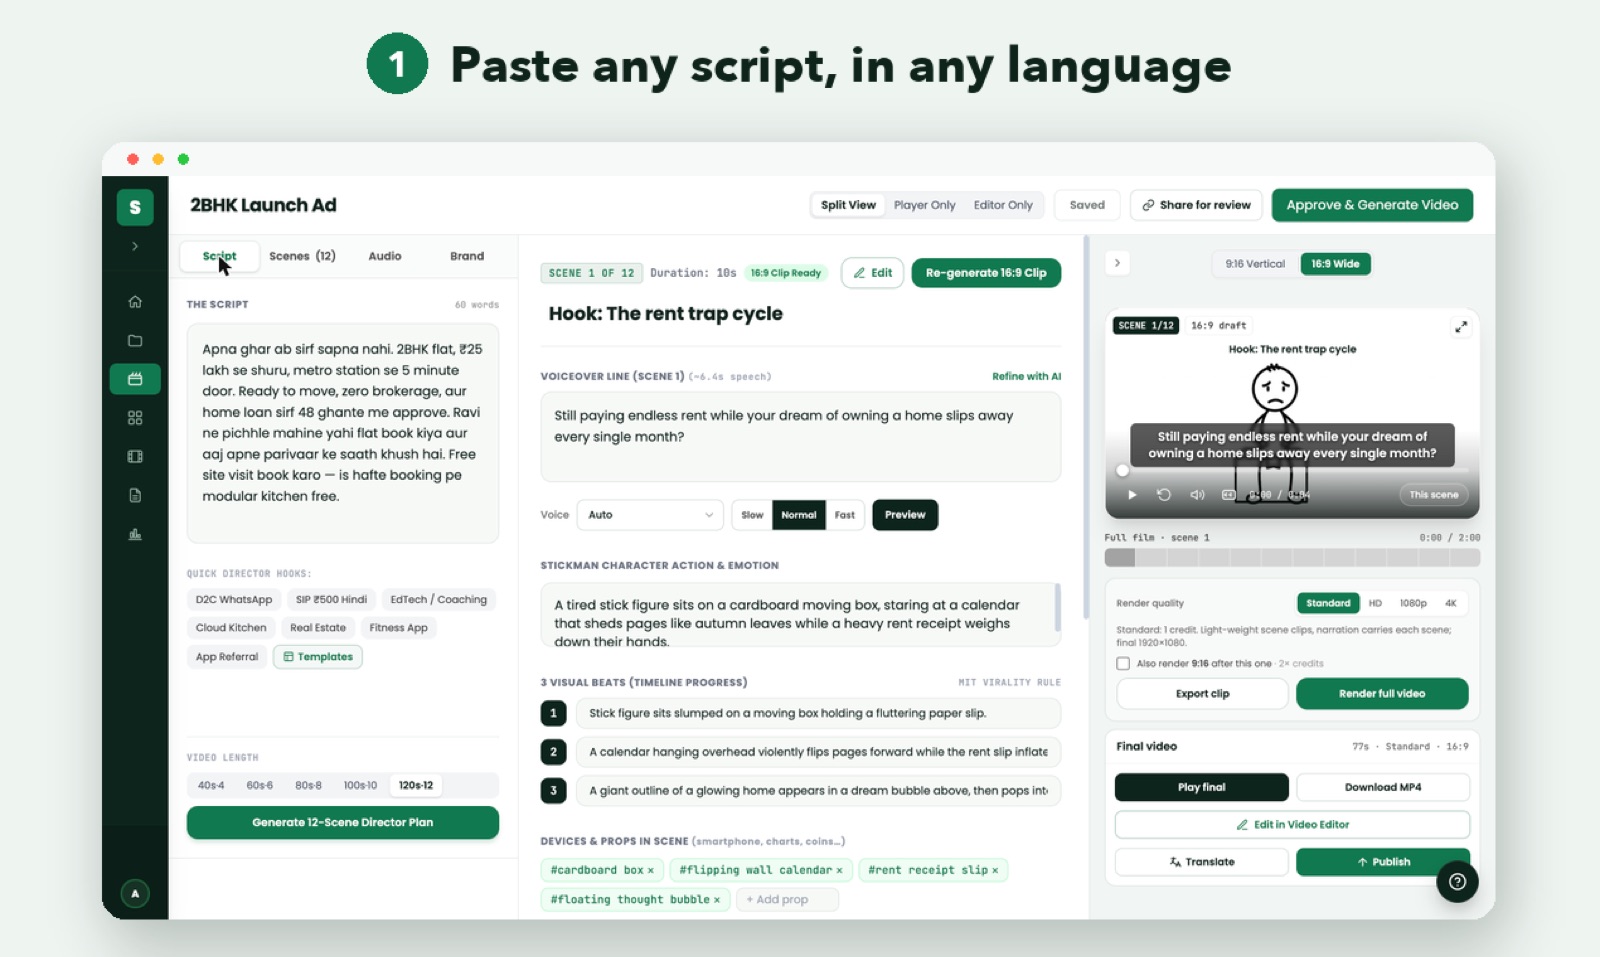The image size is (1600, 957).
Task: Choose the 60s-6 video length
Action: pos(260,785)
